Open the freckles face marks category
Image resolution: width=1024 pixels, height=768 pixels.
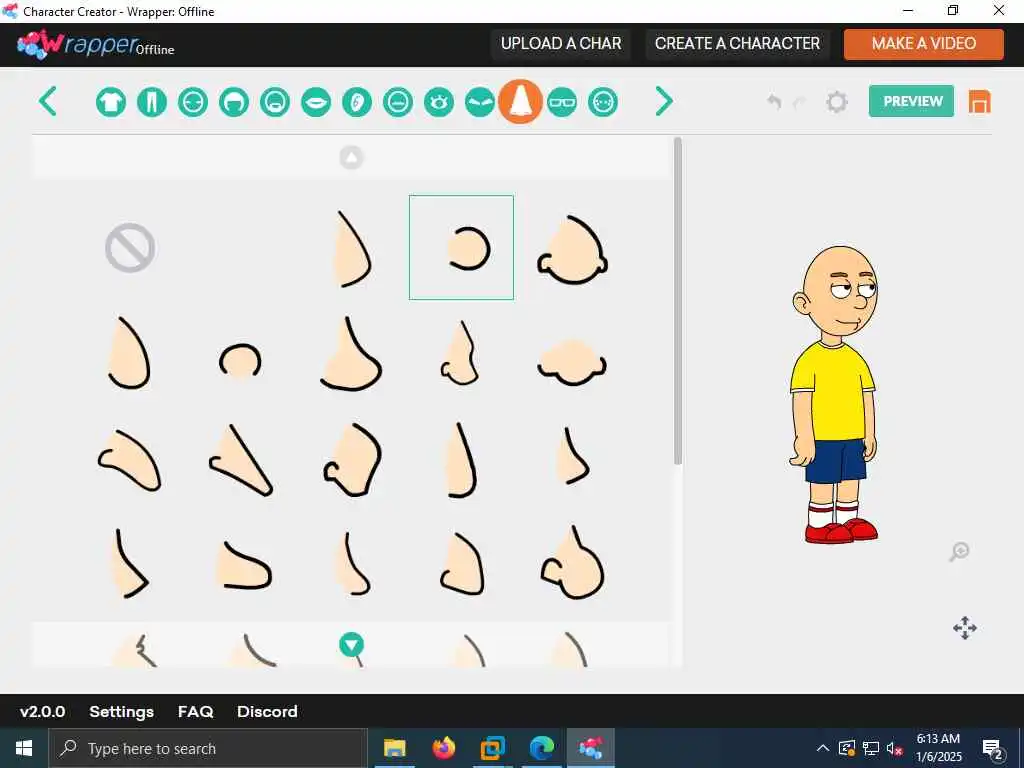point(603,103)
